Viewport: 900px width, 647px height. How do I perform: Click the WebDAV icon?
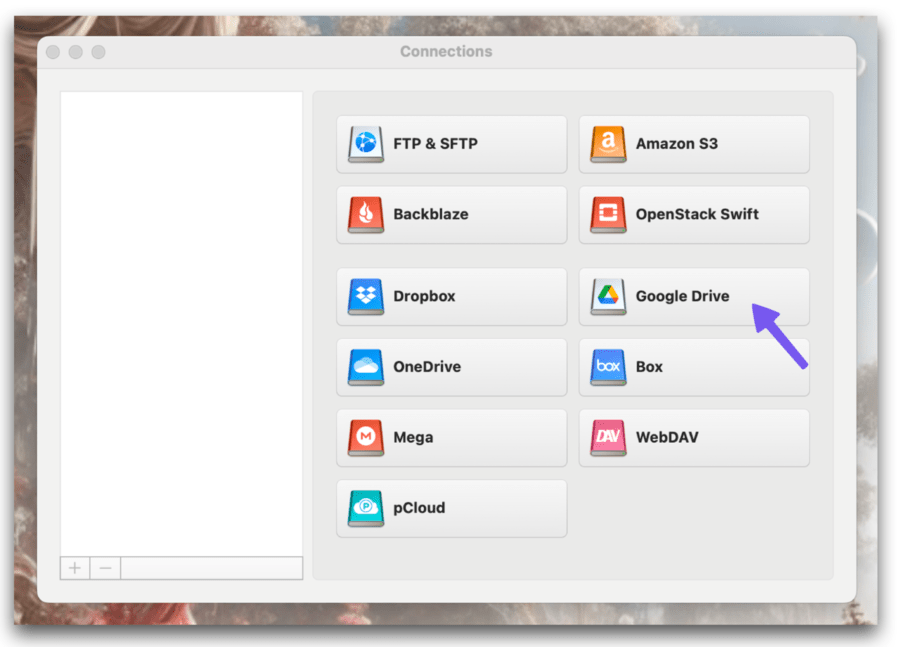(607, 437)
